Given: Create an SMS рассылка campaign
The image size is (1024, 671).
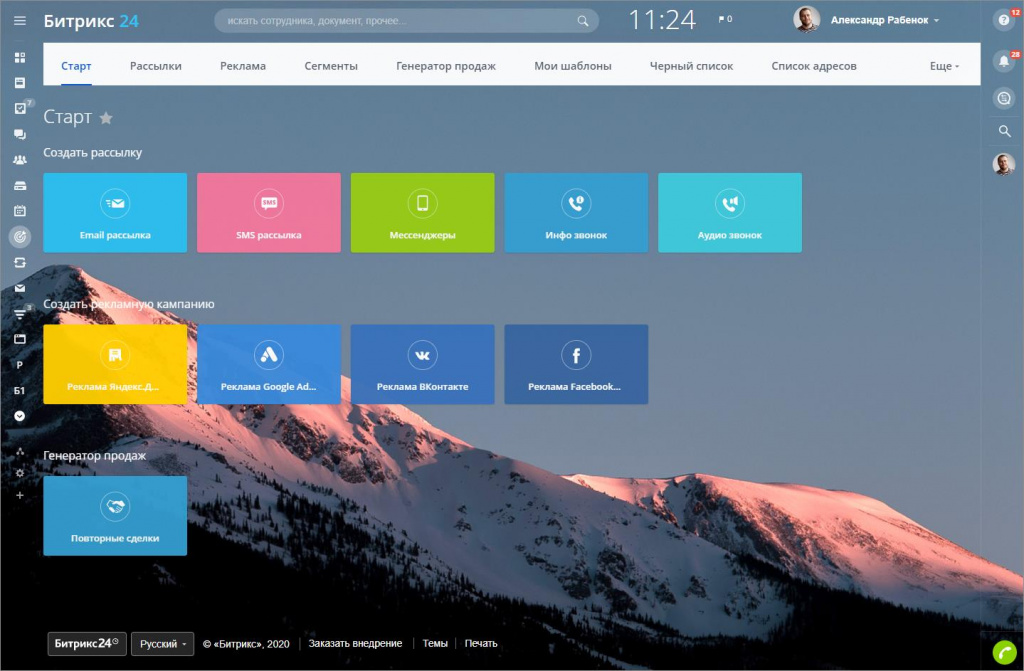Looking at the screenshot, I should (268, 212).
